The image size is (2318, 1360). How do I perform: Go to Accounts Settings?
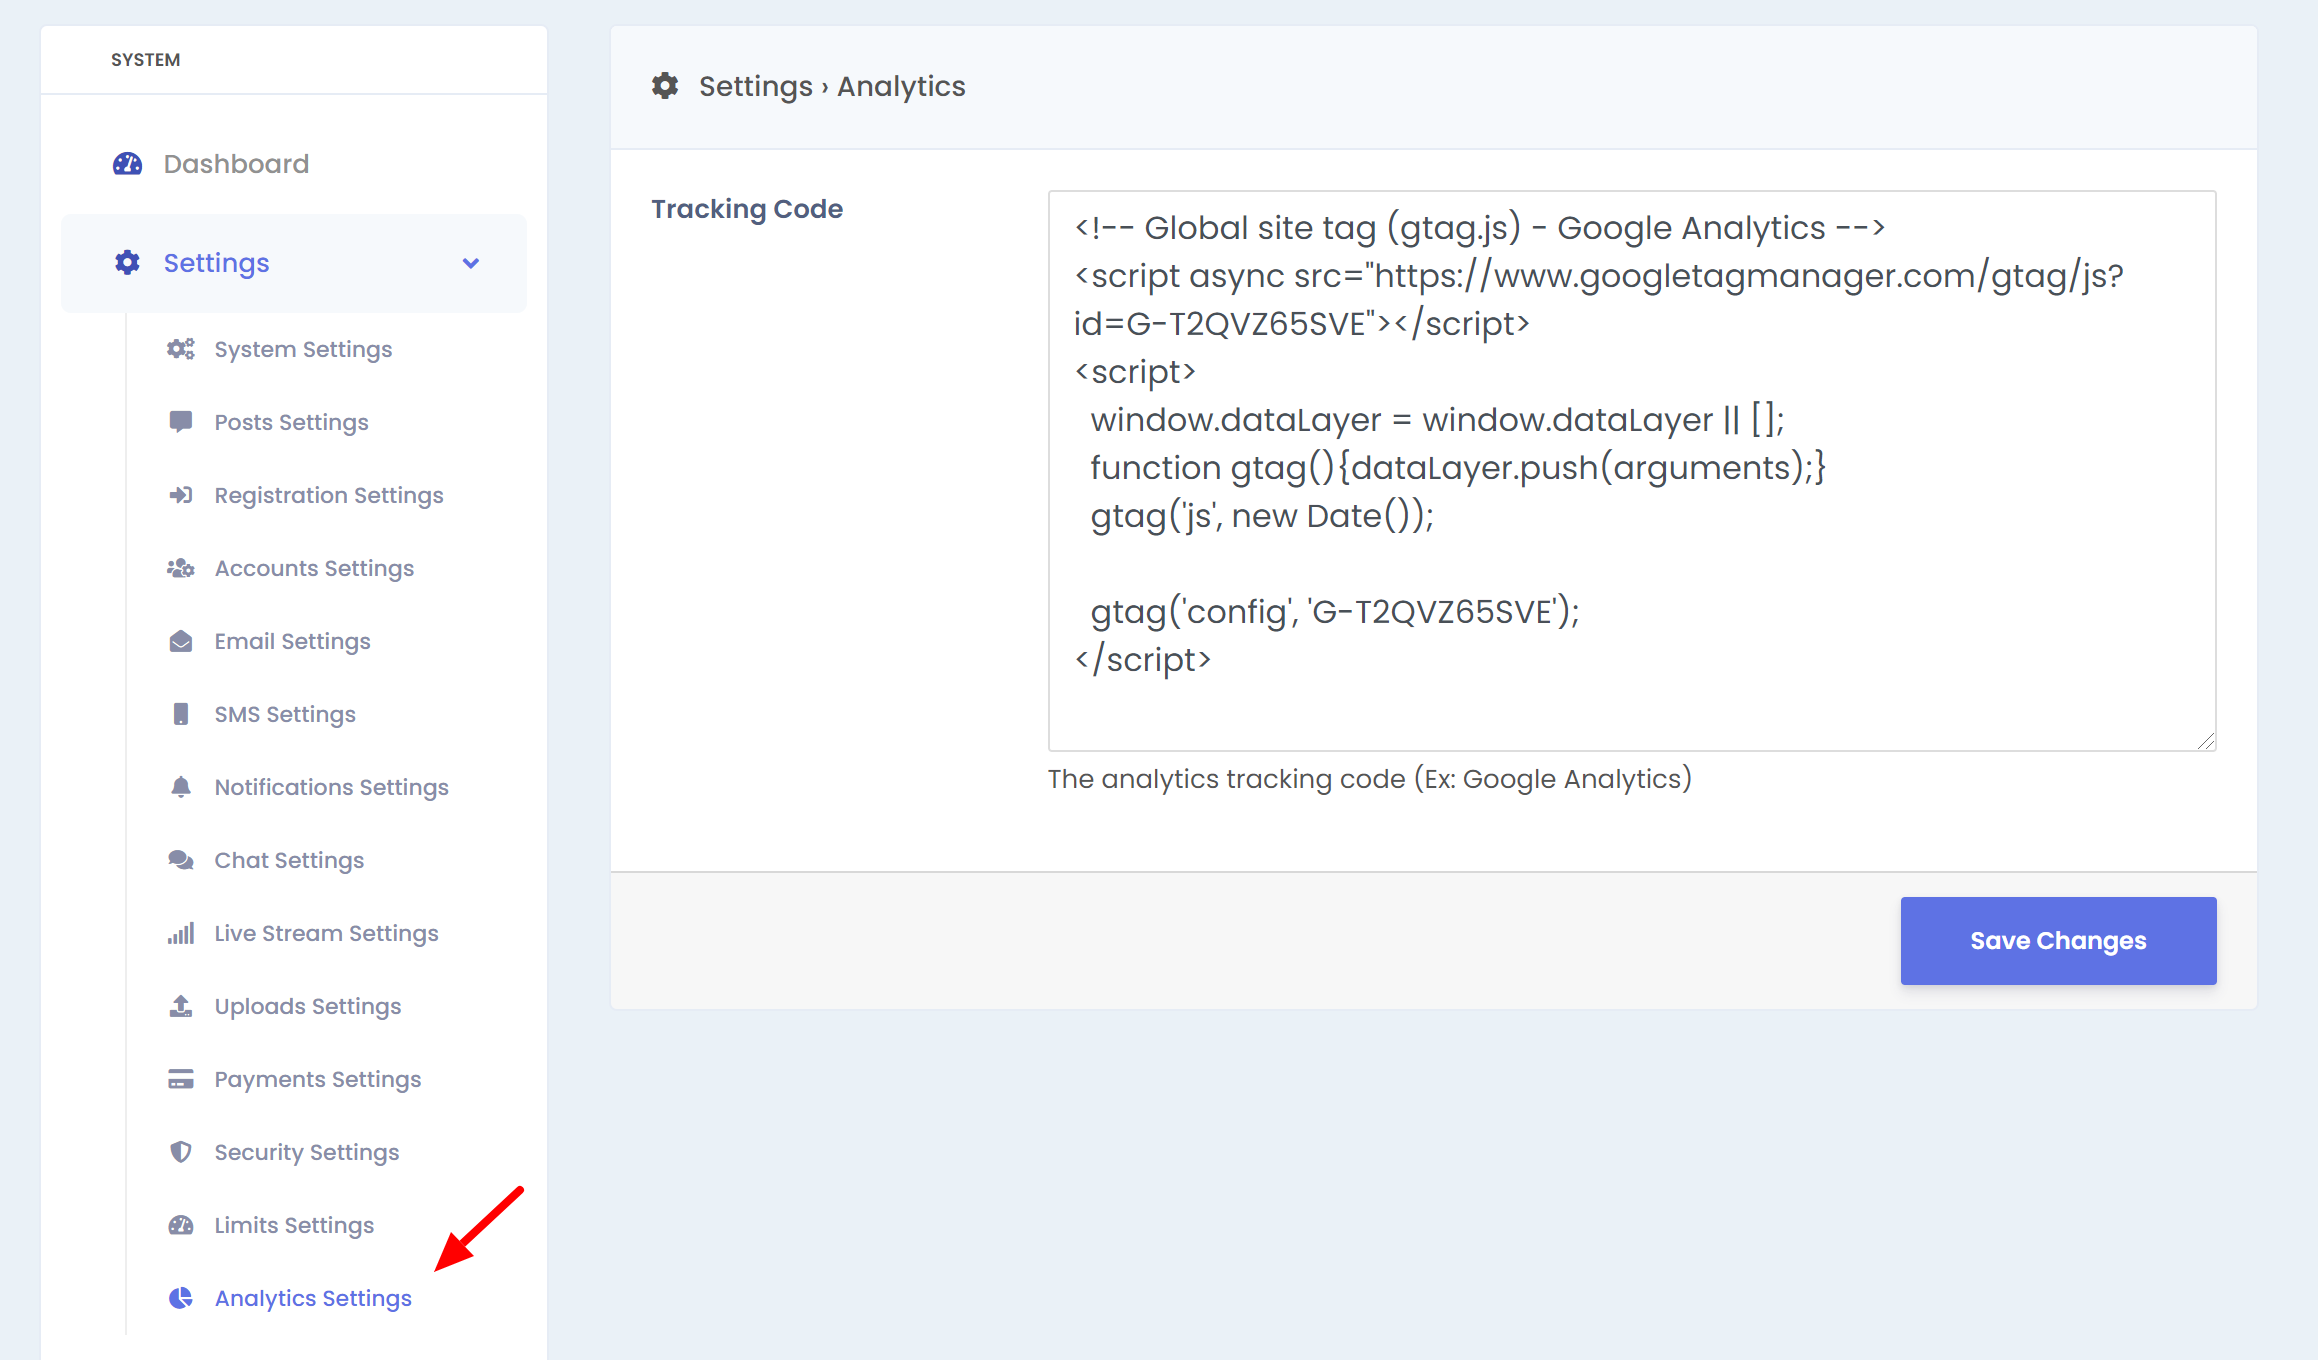(314, 568)
